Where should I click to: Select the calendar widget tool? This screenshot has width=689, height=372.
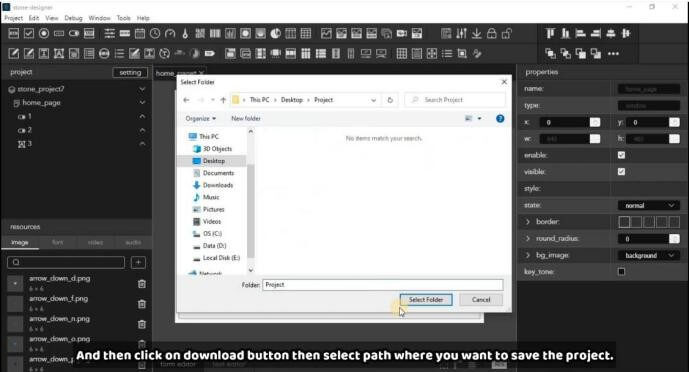point(140,33)
